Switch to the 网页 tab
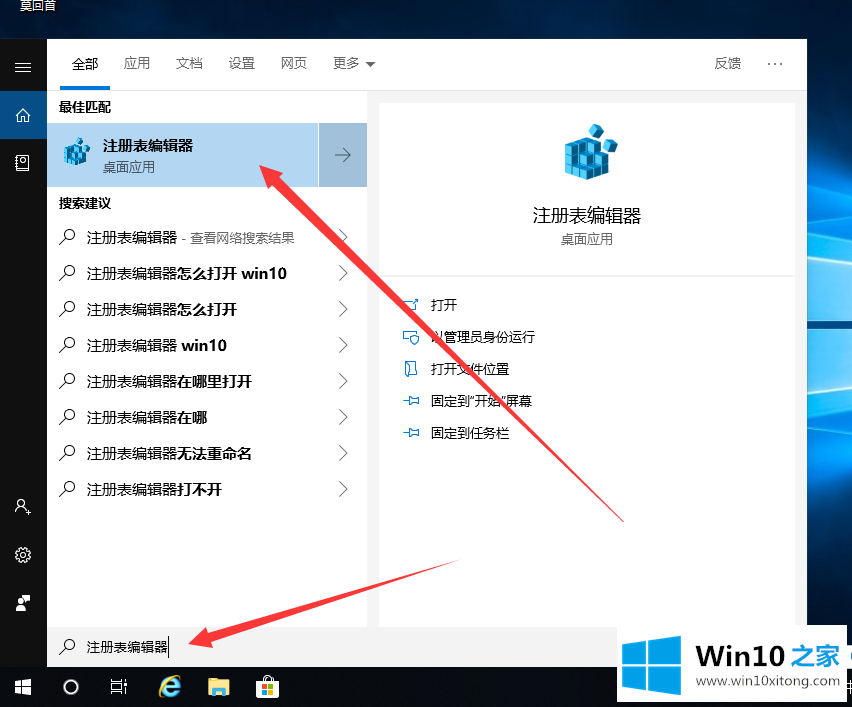The image size is (852, 707). click(294, 64)
